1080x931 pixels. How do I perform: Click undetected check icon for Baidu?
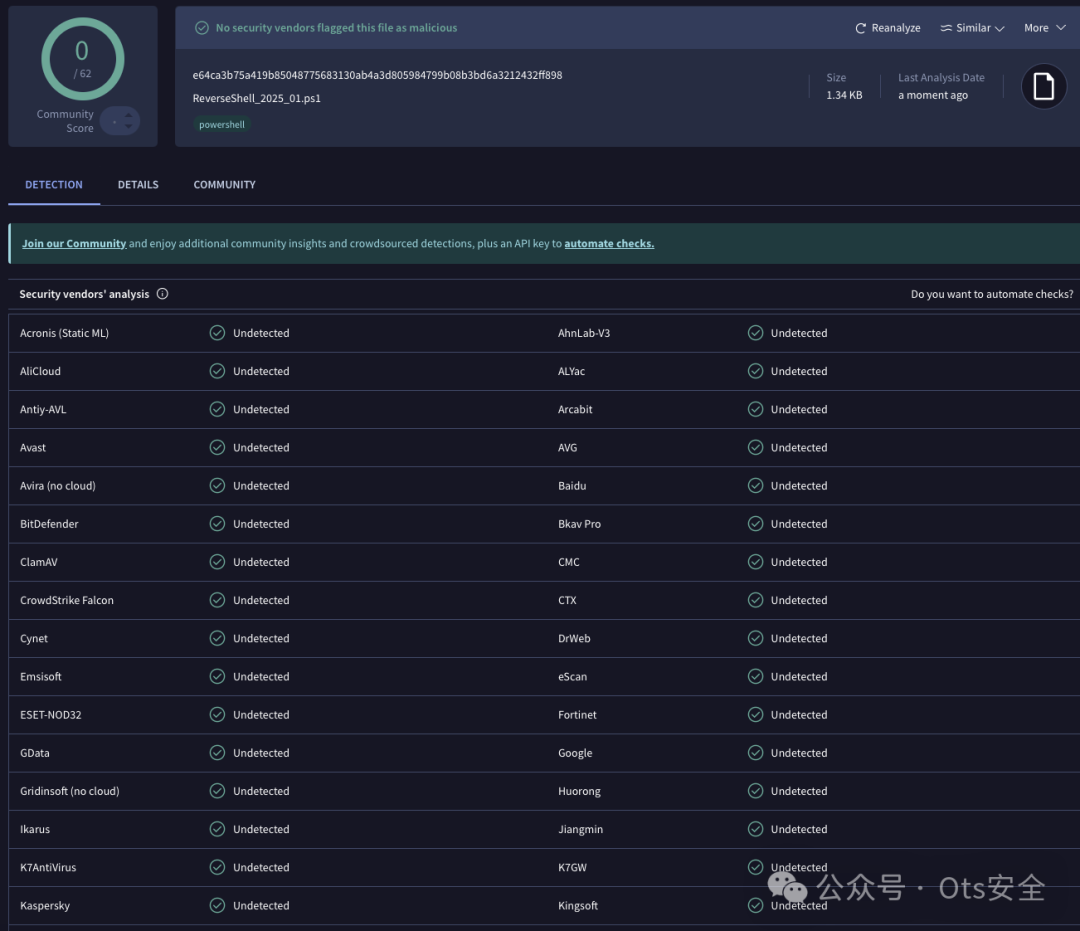pos(756,486)
